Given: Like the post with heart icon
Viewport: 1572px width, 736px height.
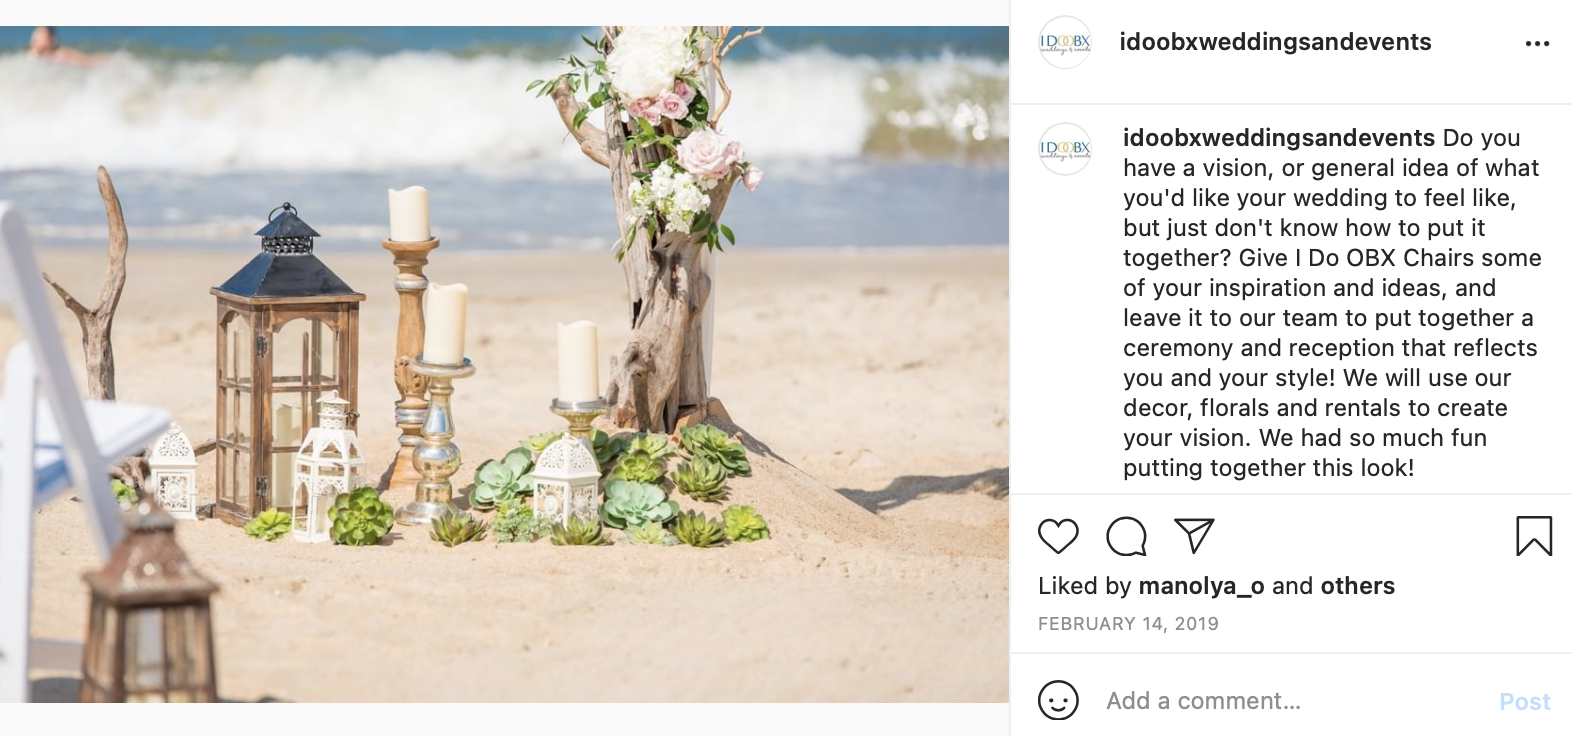Looking at the screenshot, I should coord(1058,537).
